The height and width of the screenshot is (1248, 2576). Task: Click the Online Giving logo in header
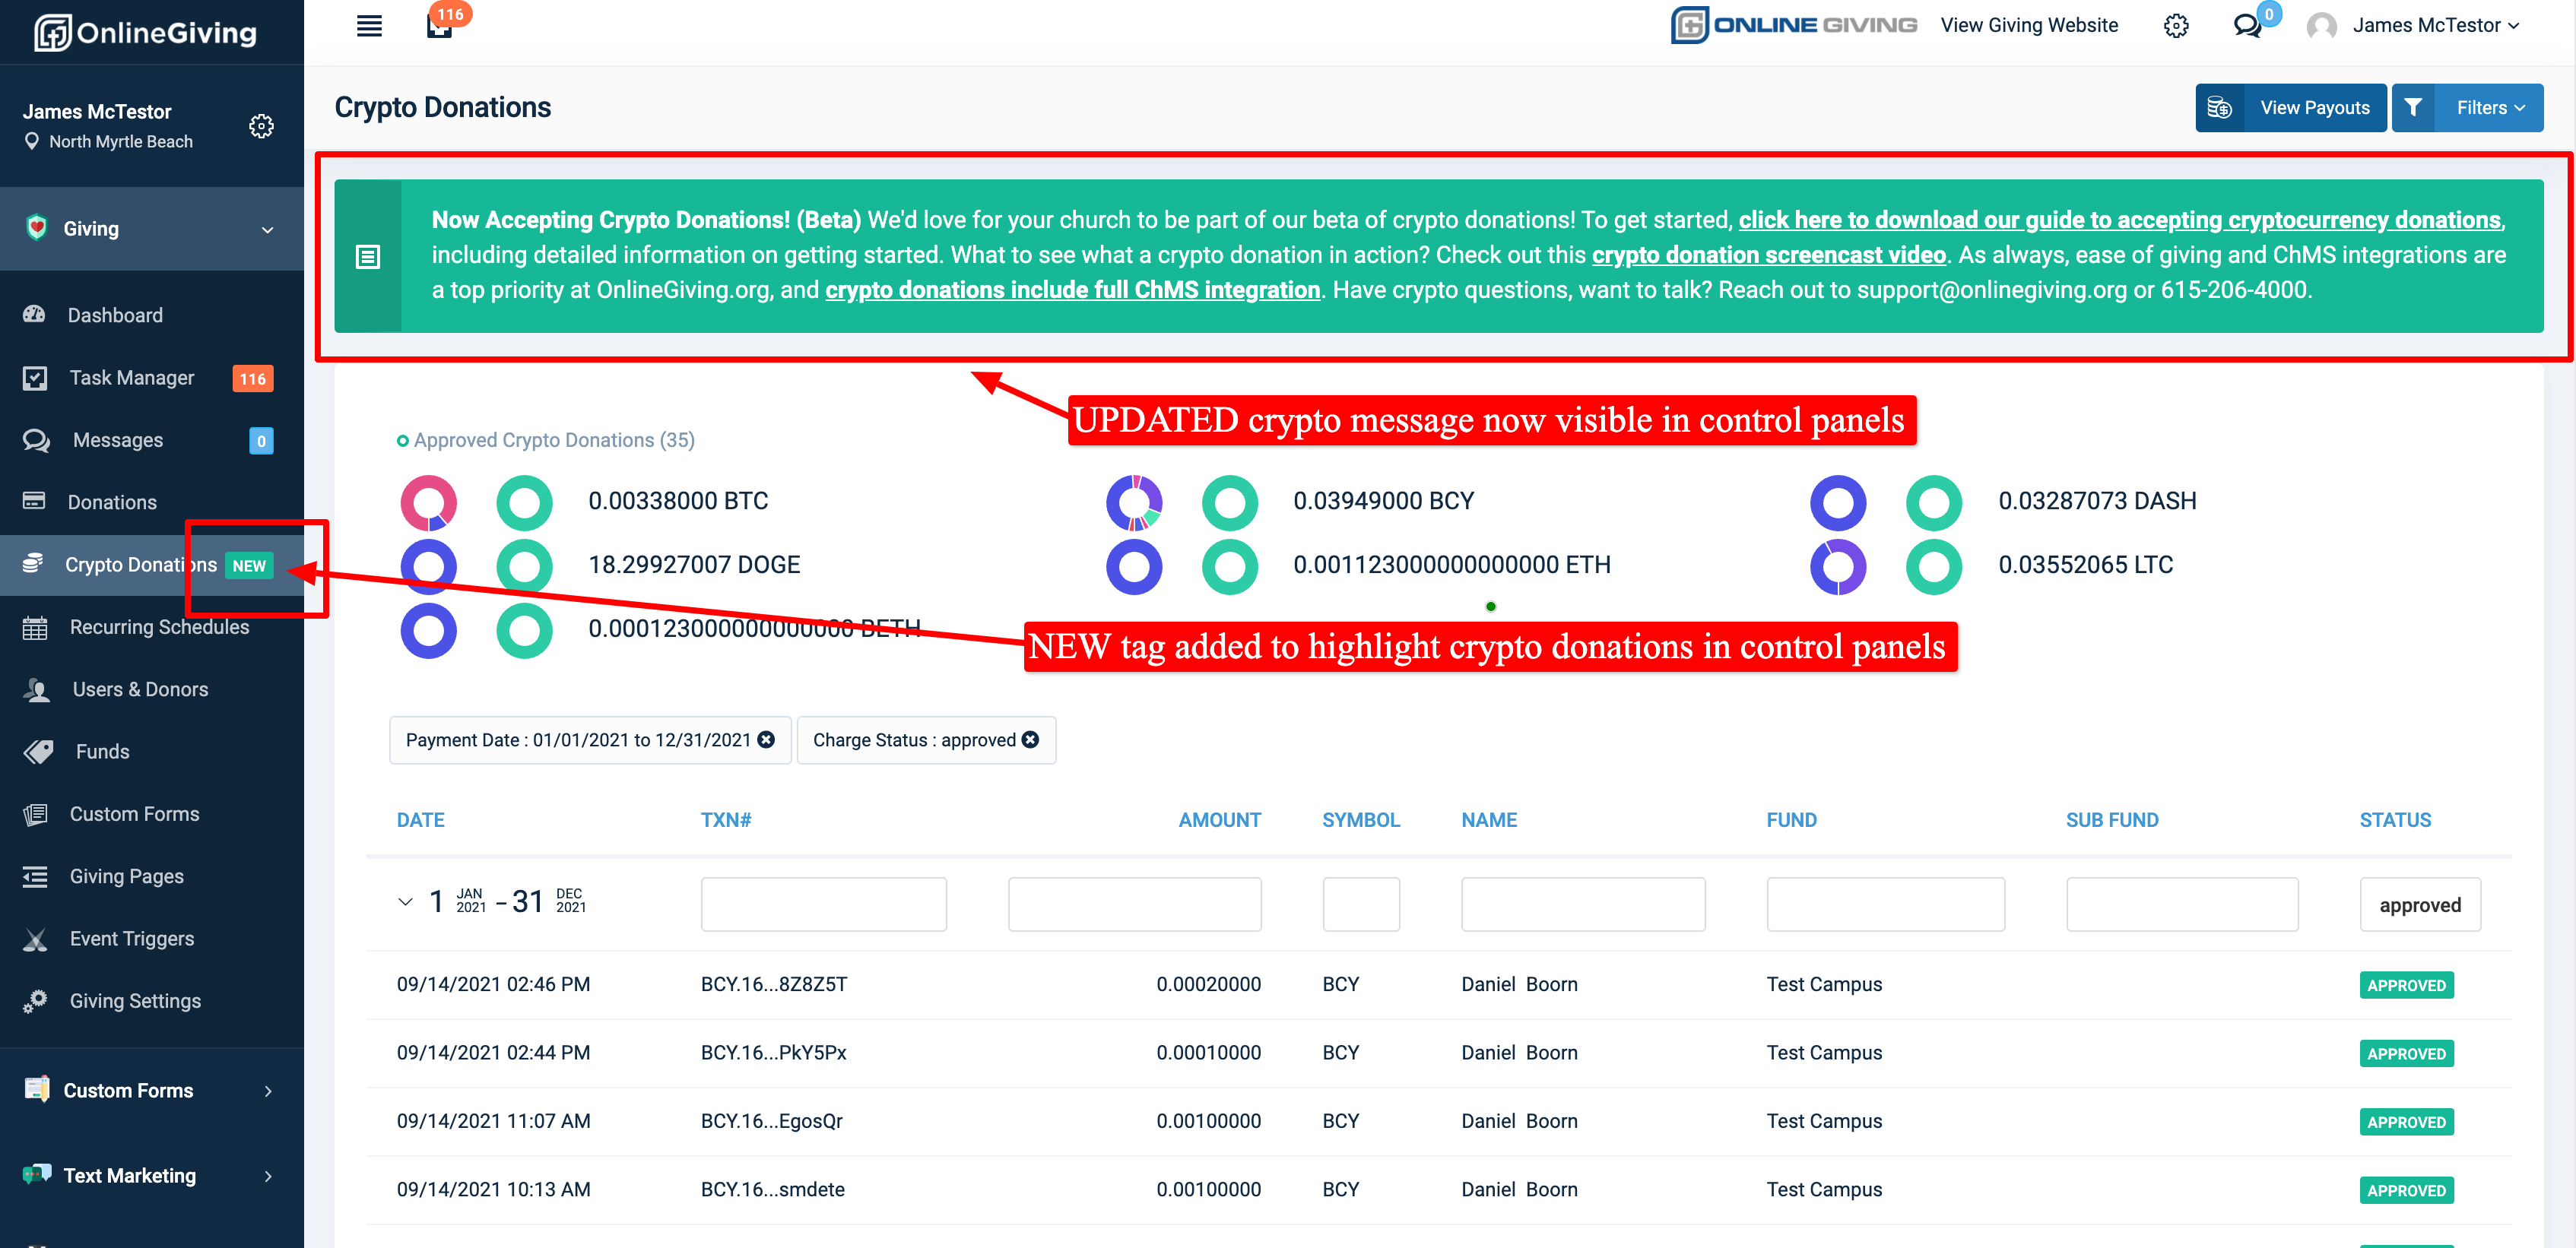1794,26
